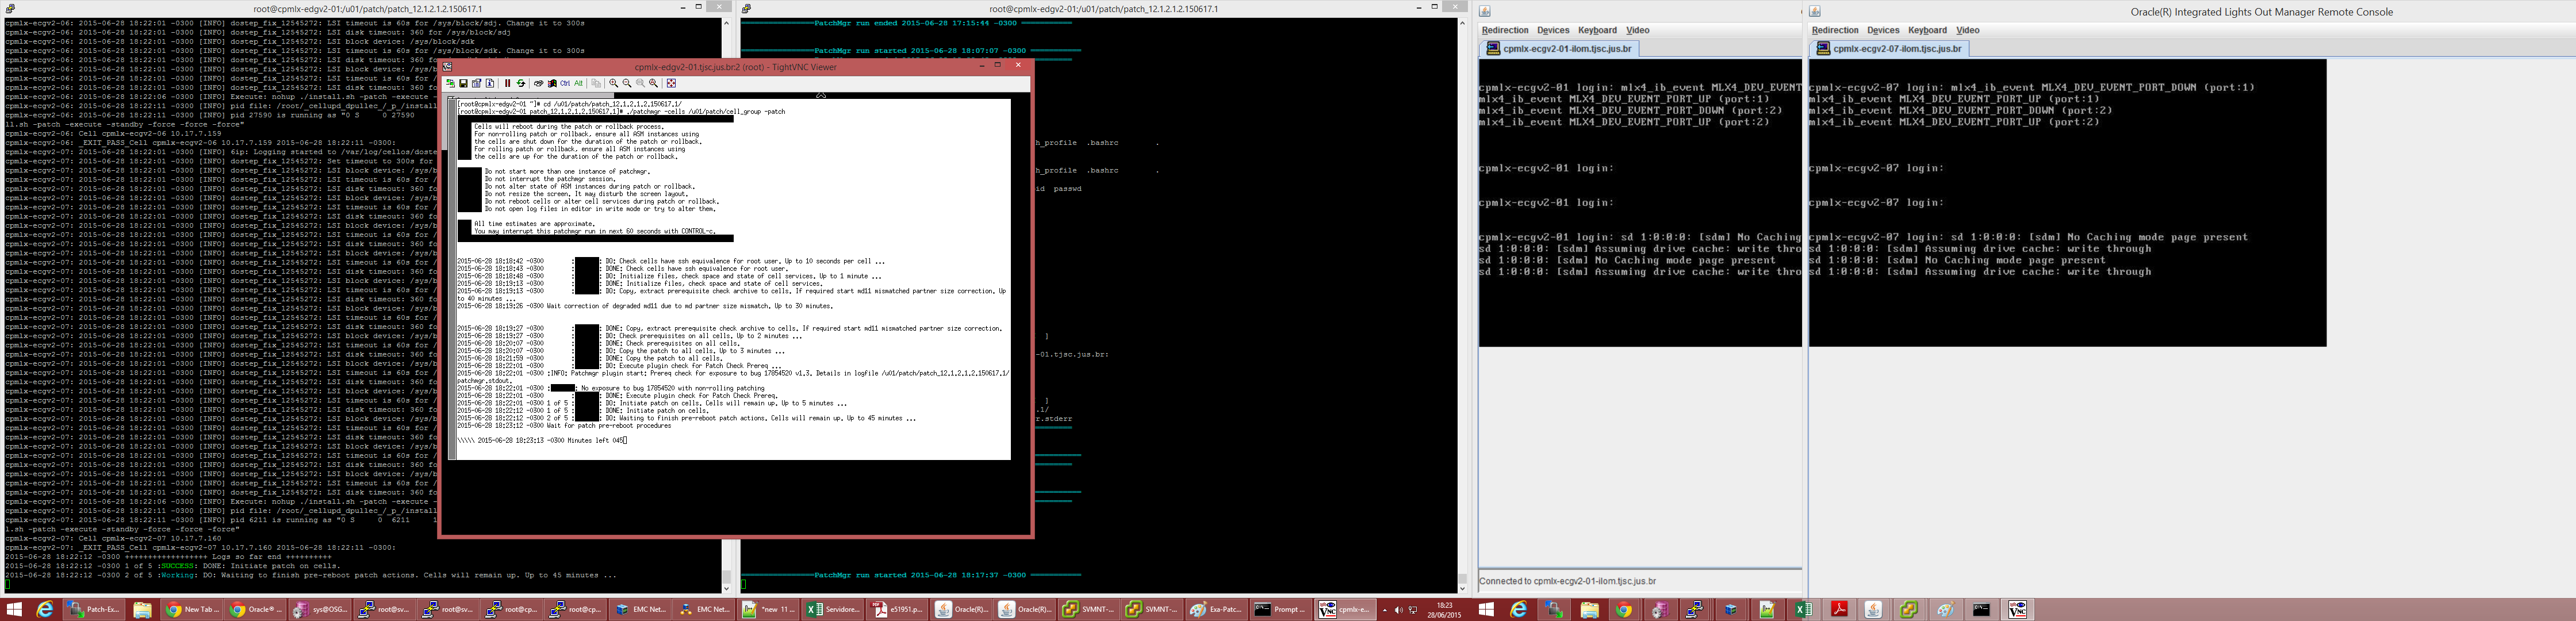The width and height of the screenshot is (2576, 621).
Task: Switch to Chrome New Tab taskbar item
Action: click(x=192, y=609)
